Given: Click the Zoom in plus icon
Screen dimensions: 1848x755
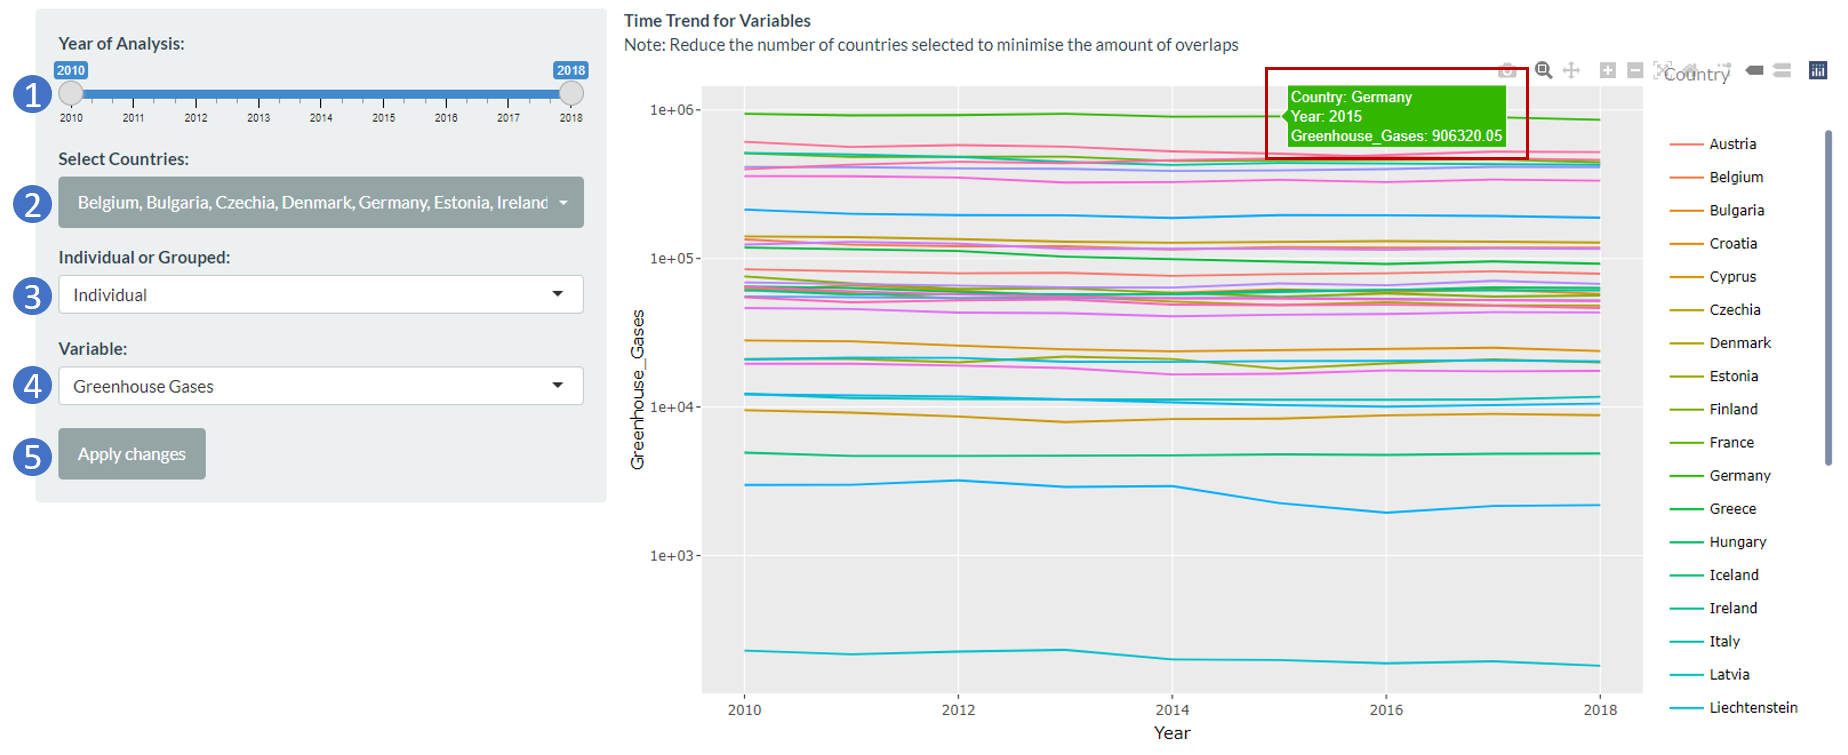Looking at the screenshot, I should 1607,70.
